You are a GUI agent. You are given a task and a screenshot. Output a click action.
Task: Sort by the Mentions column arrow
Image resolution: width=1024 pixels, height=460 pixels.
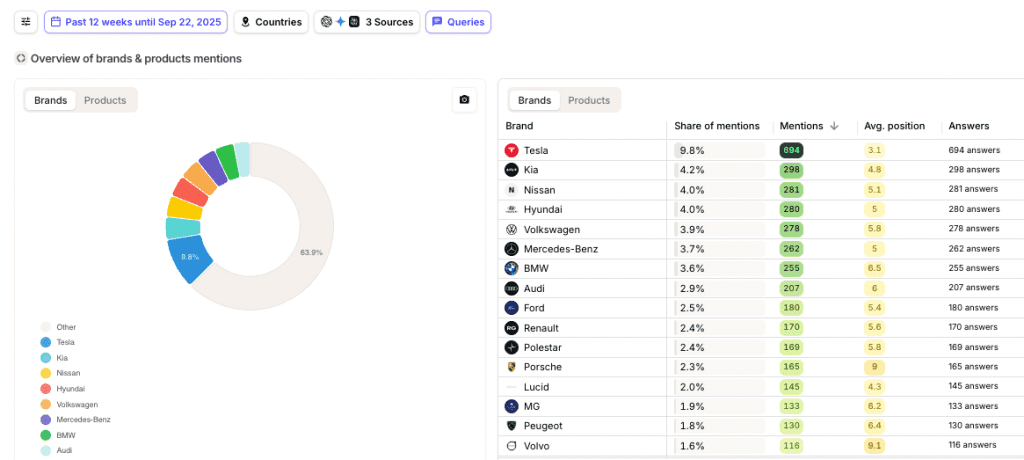click(x=834, y=126)
